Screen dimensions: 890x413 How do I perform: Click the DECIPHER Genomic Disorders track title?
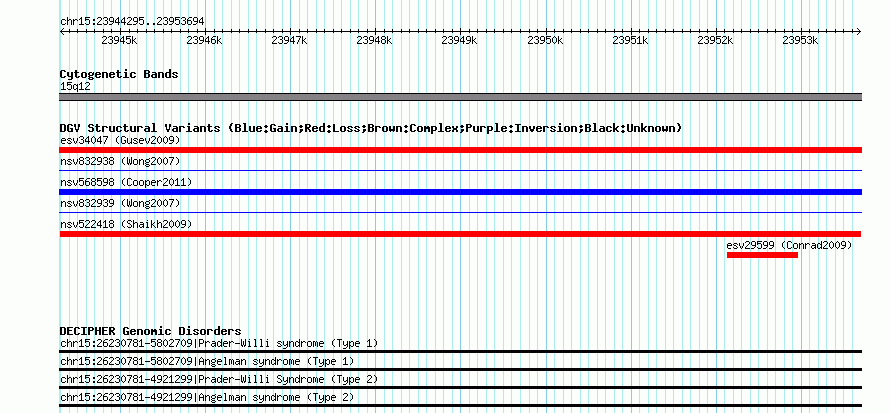click(x=150, y=331)
